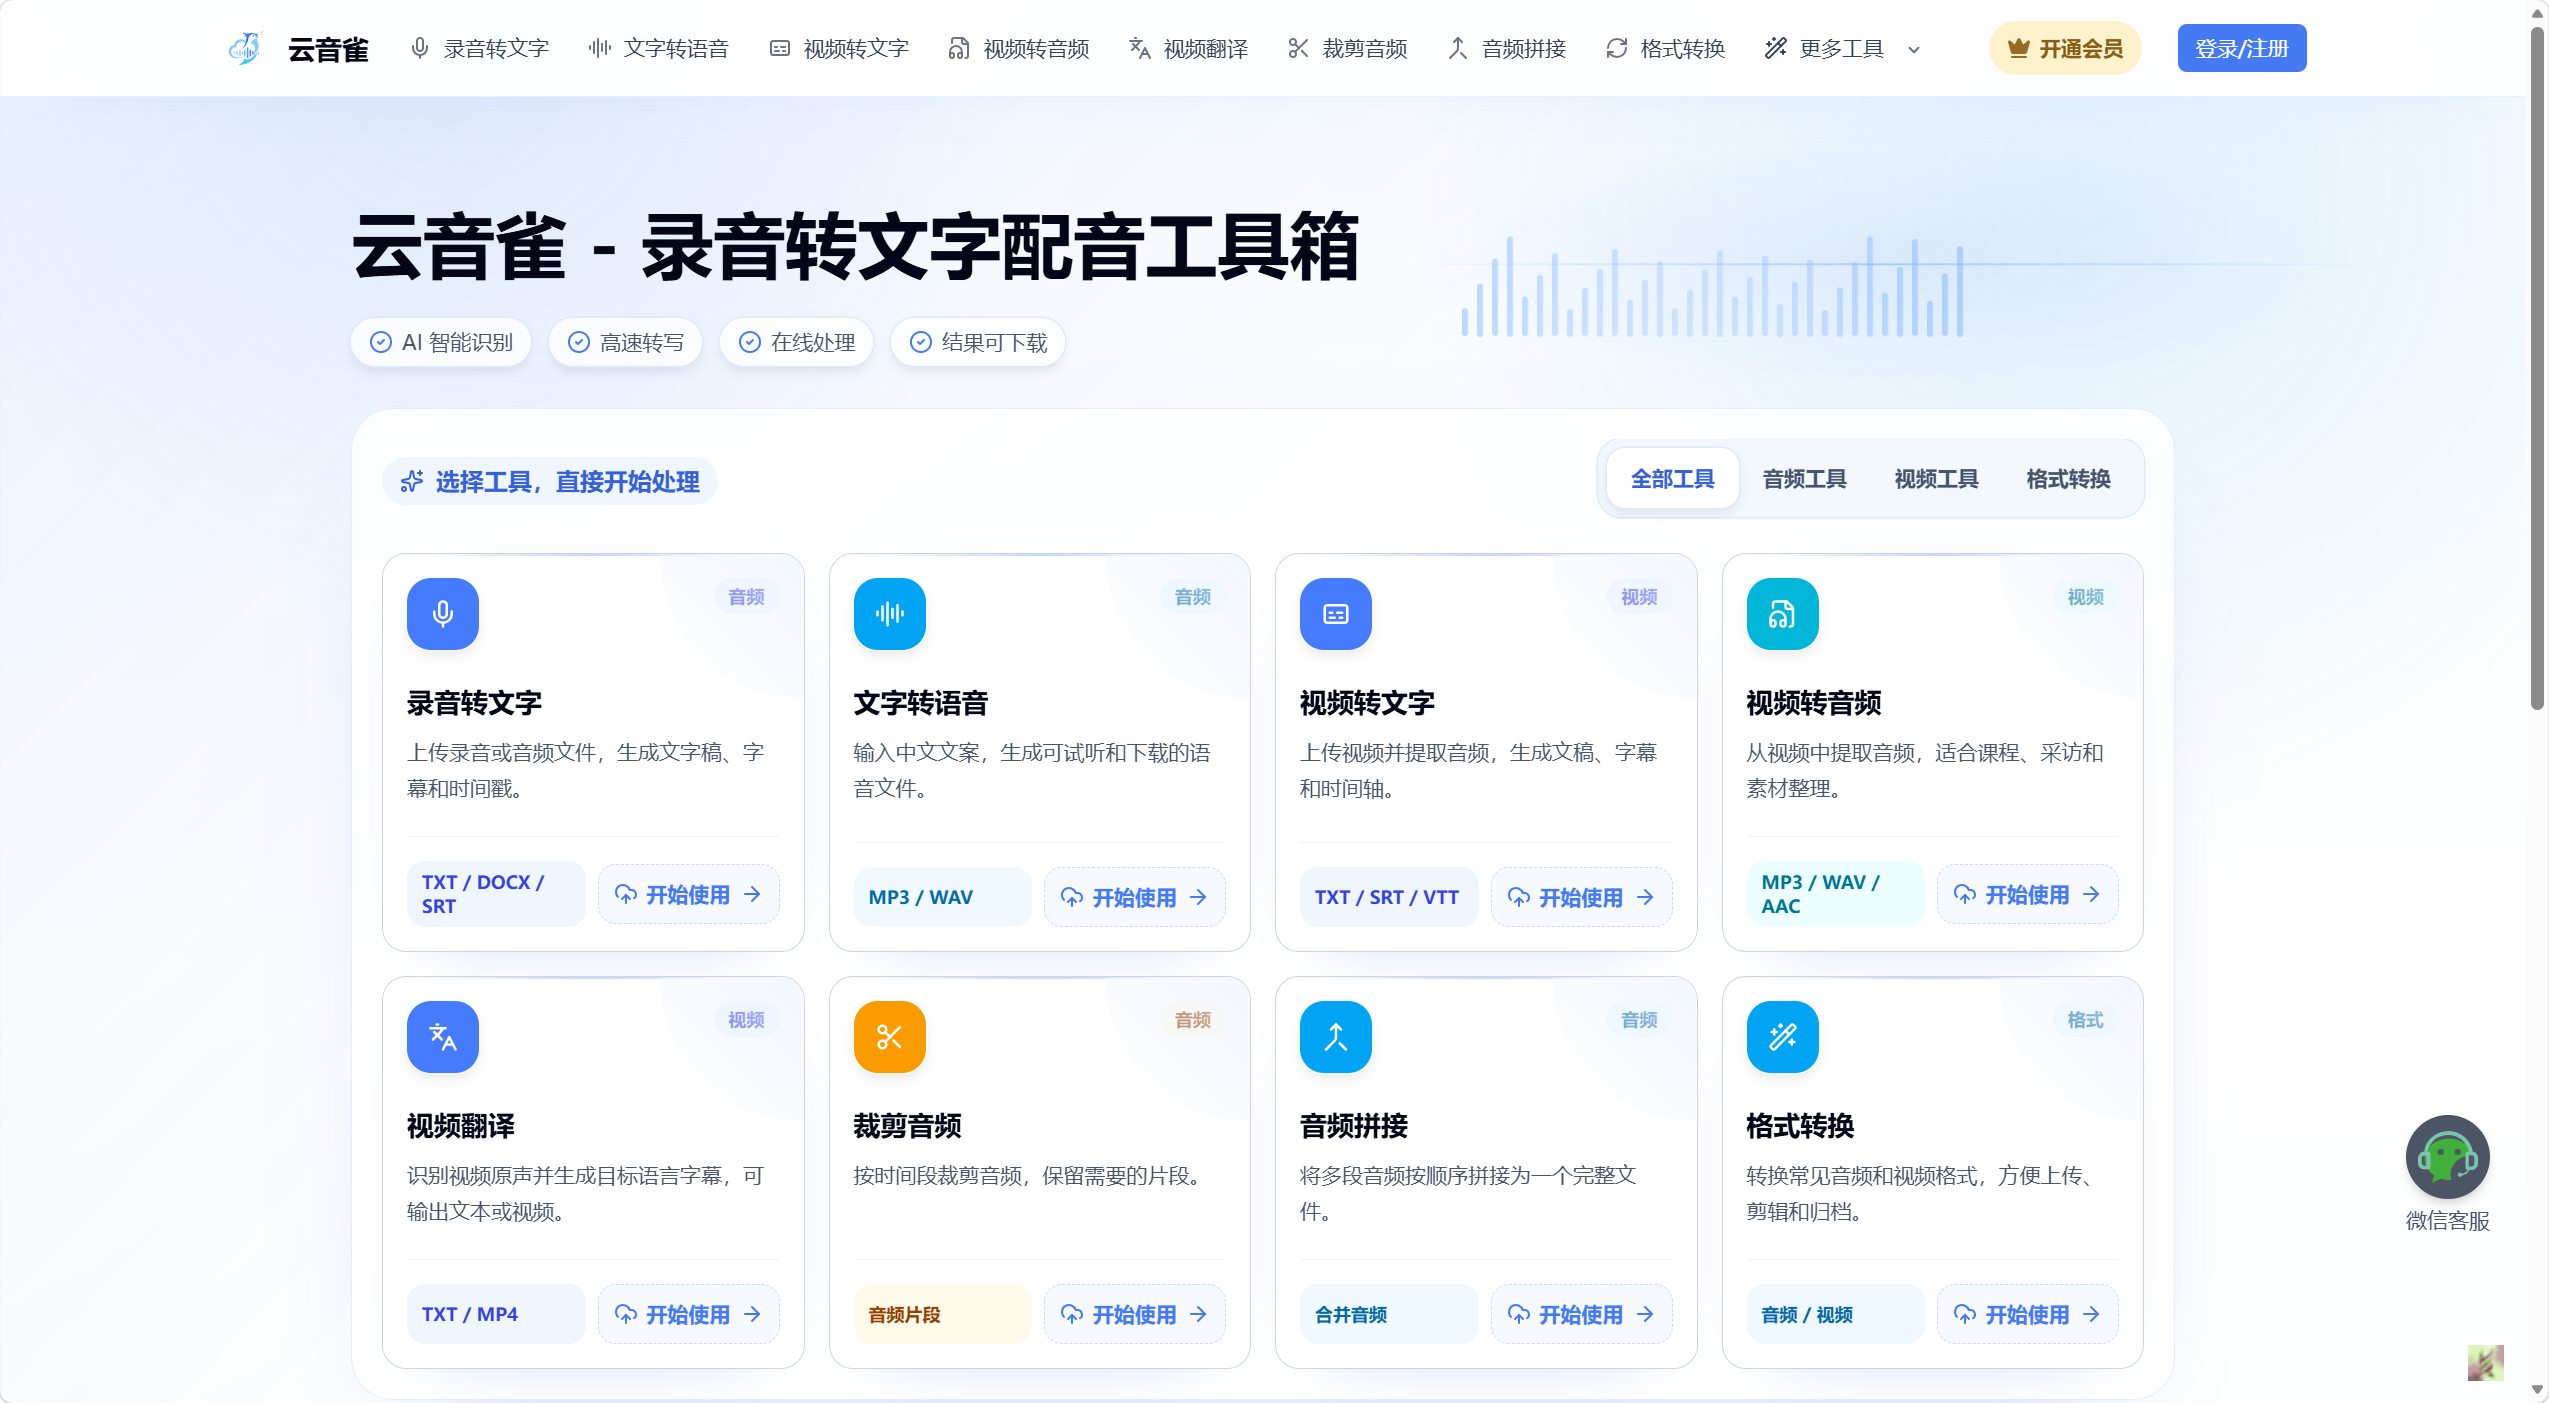The width and height of the screenshot is (2549, 1403).
Task: Click 开始使用 on the 录音转文字 card
Action: coord(689,894)
